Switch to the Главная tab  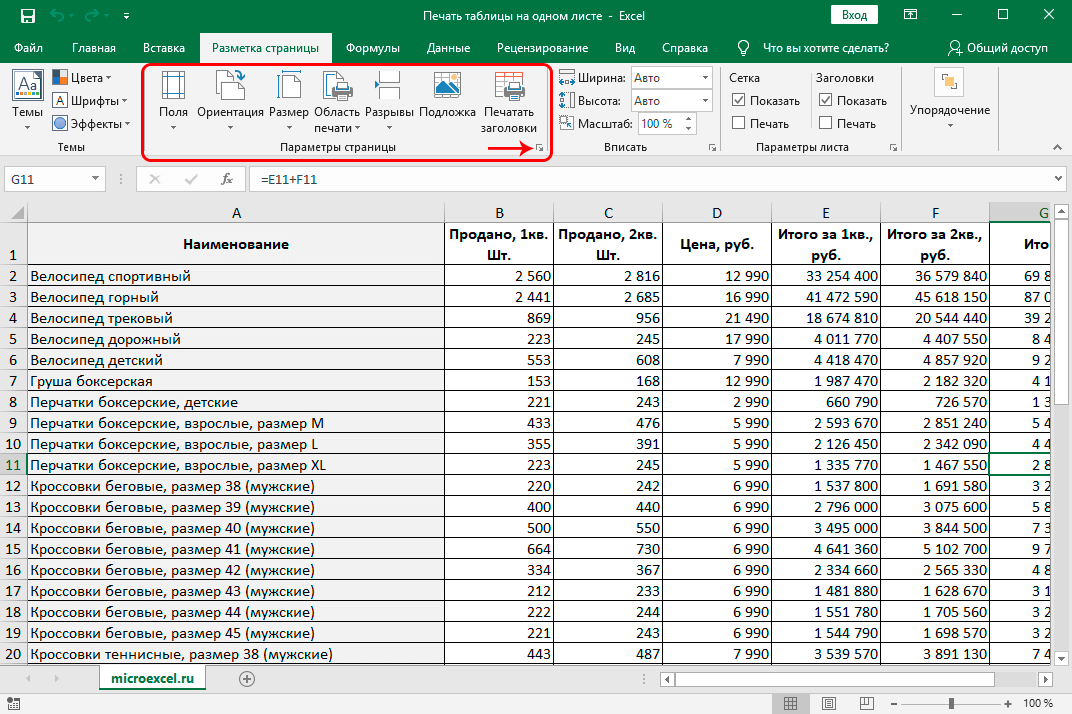[x=94, y=48]
